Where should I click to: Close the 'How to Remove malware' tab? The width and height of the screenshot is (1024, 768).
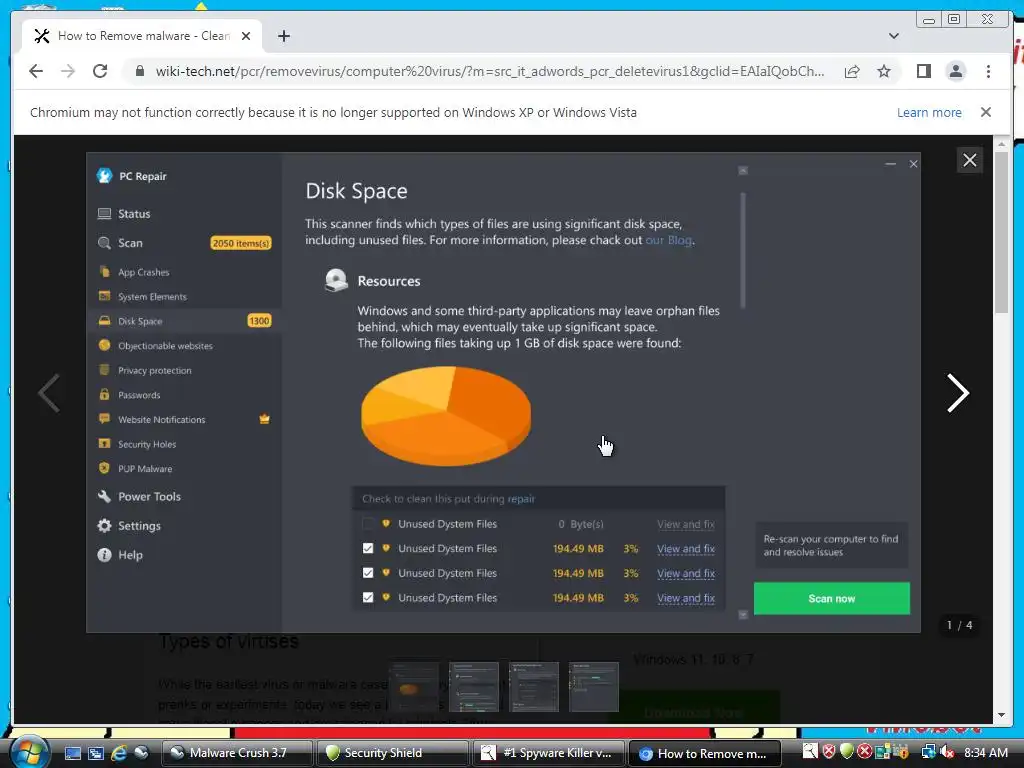click(246, 36)
